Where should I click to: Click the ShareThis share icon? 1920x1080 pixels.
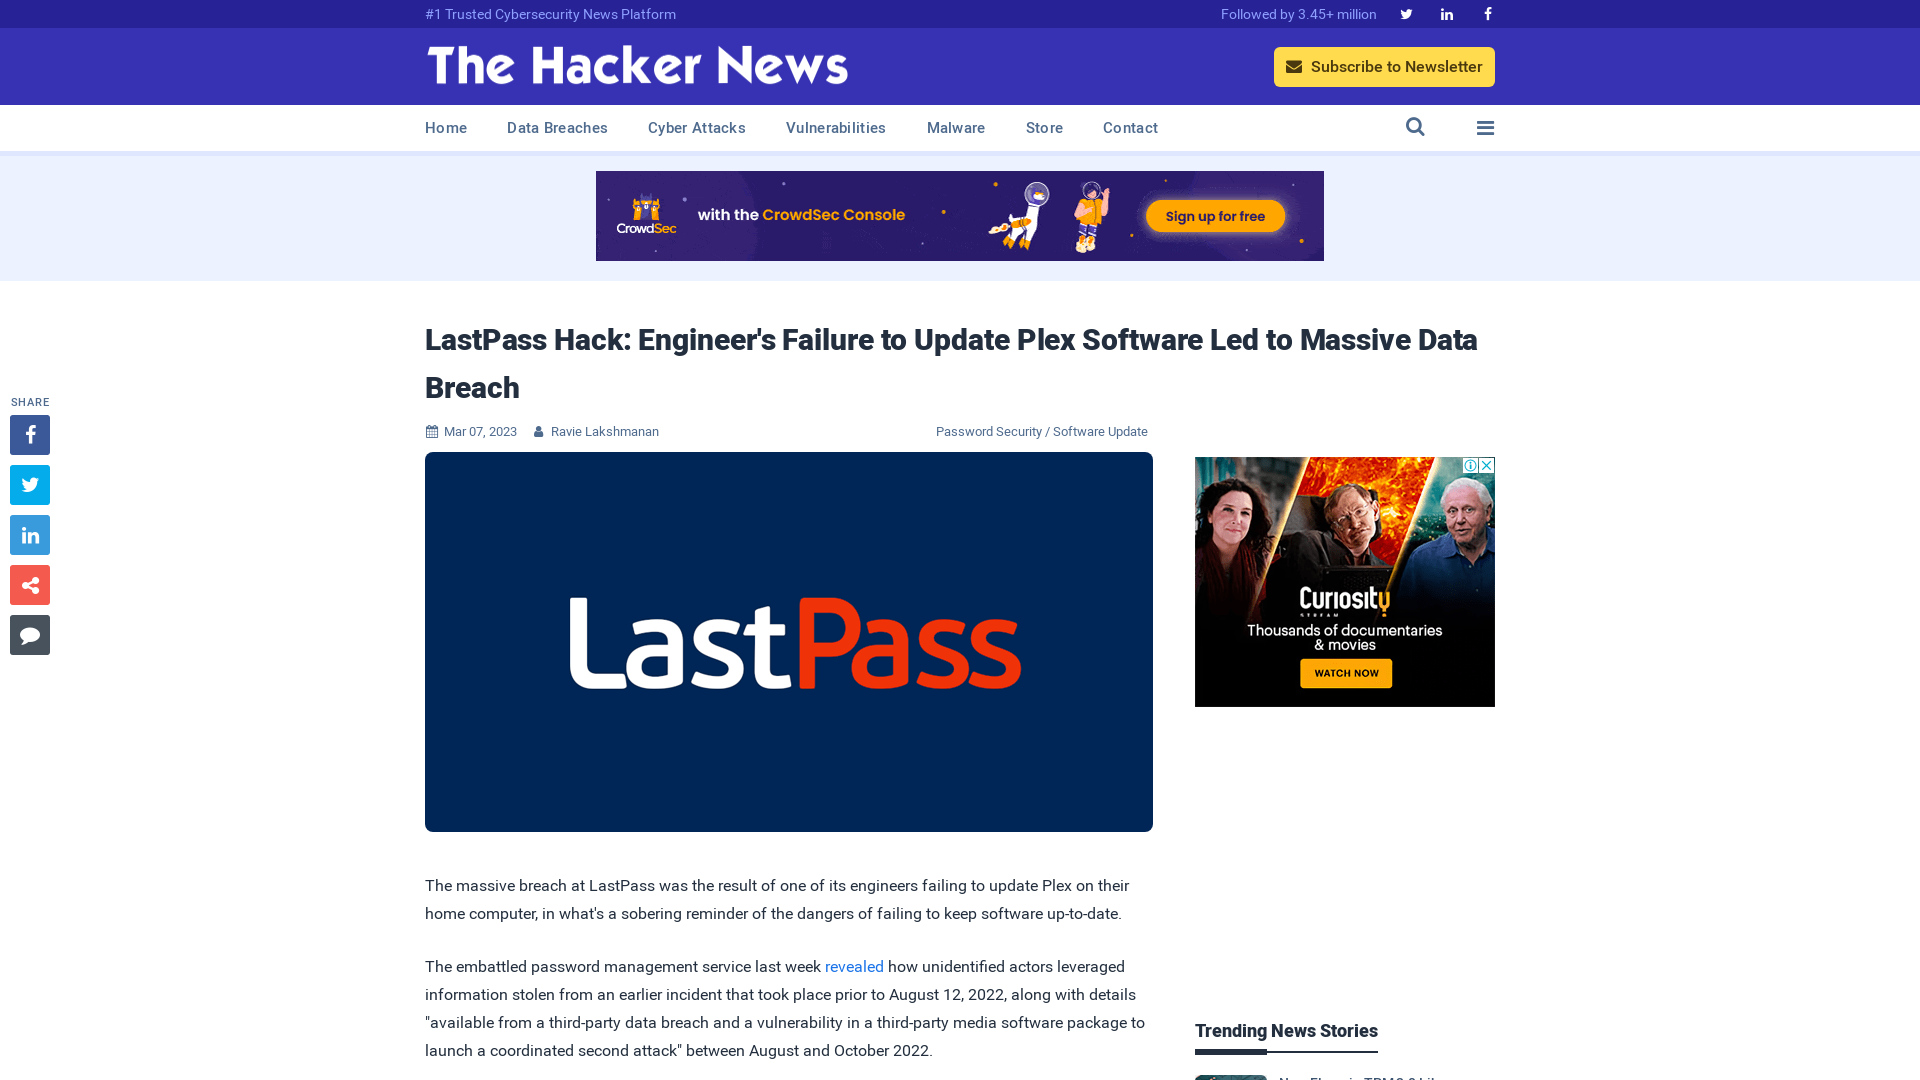(x=29, y=584)
